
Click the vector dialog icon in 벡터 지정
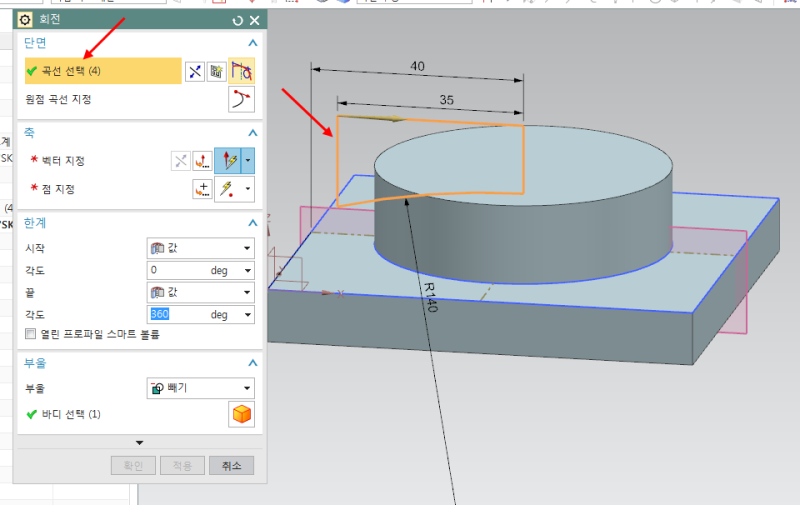(202, 160)
